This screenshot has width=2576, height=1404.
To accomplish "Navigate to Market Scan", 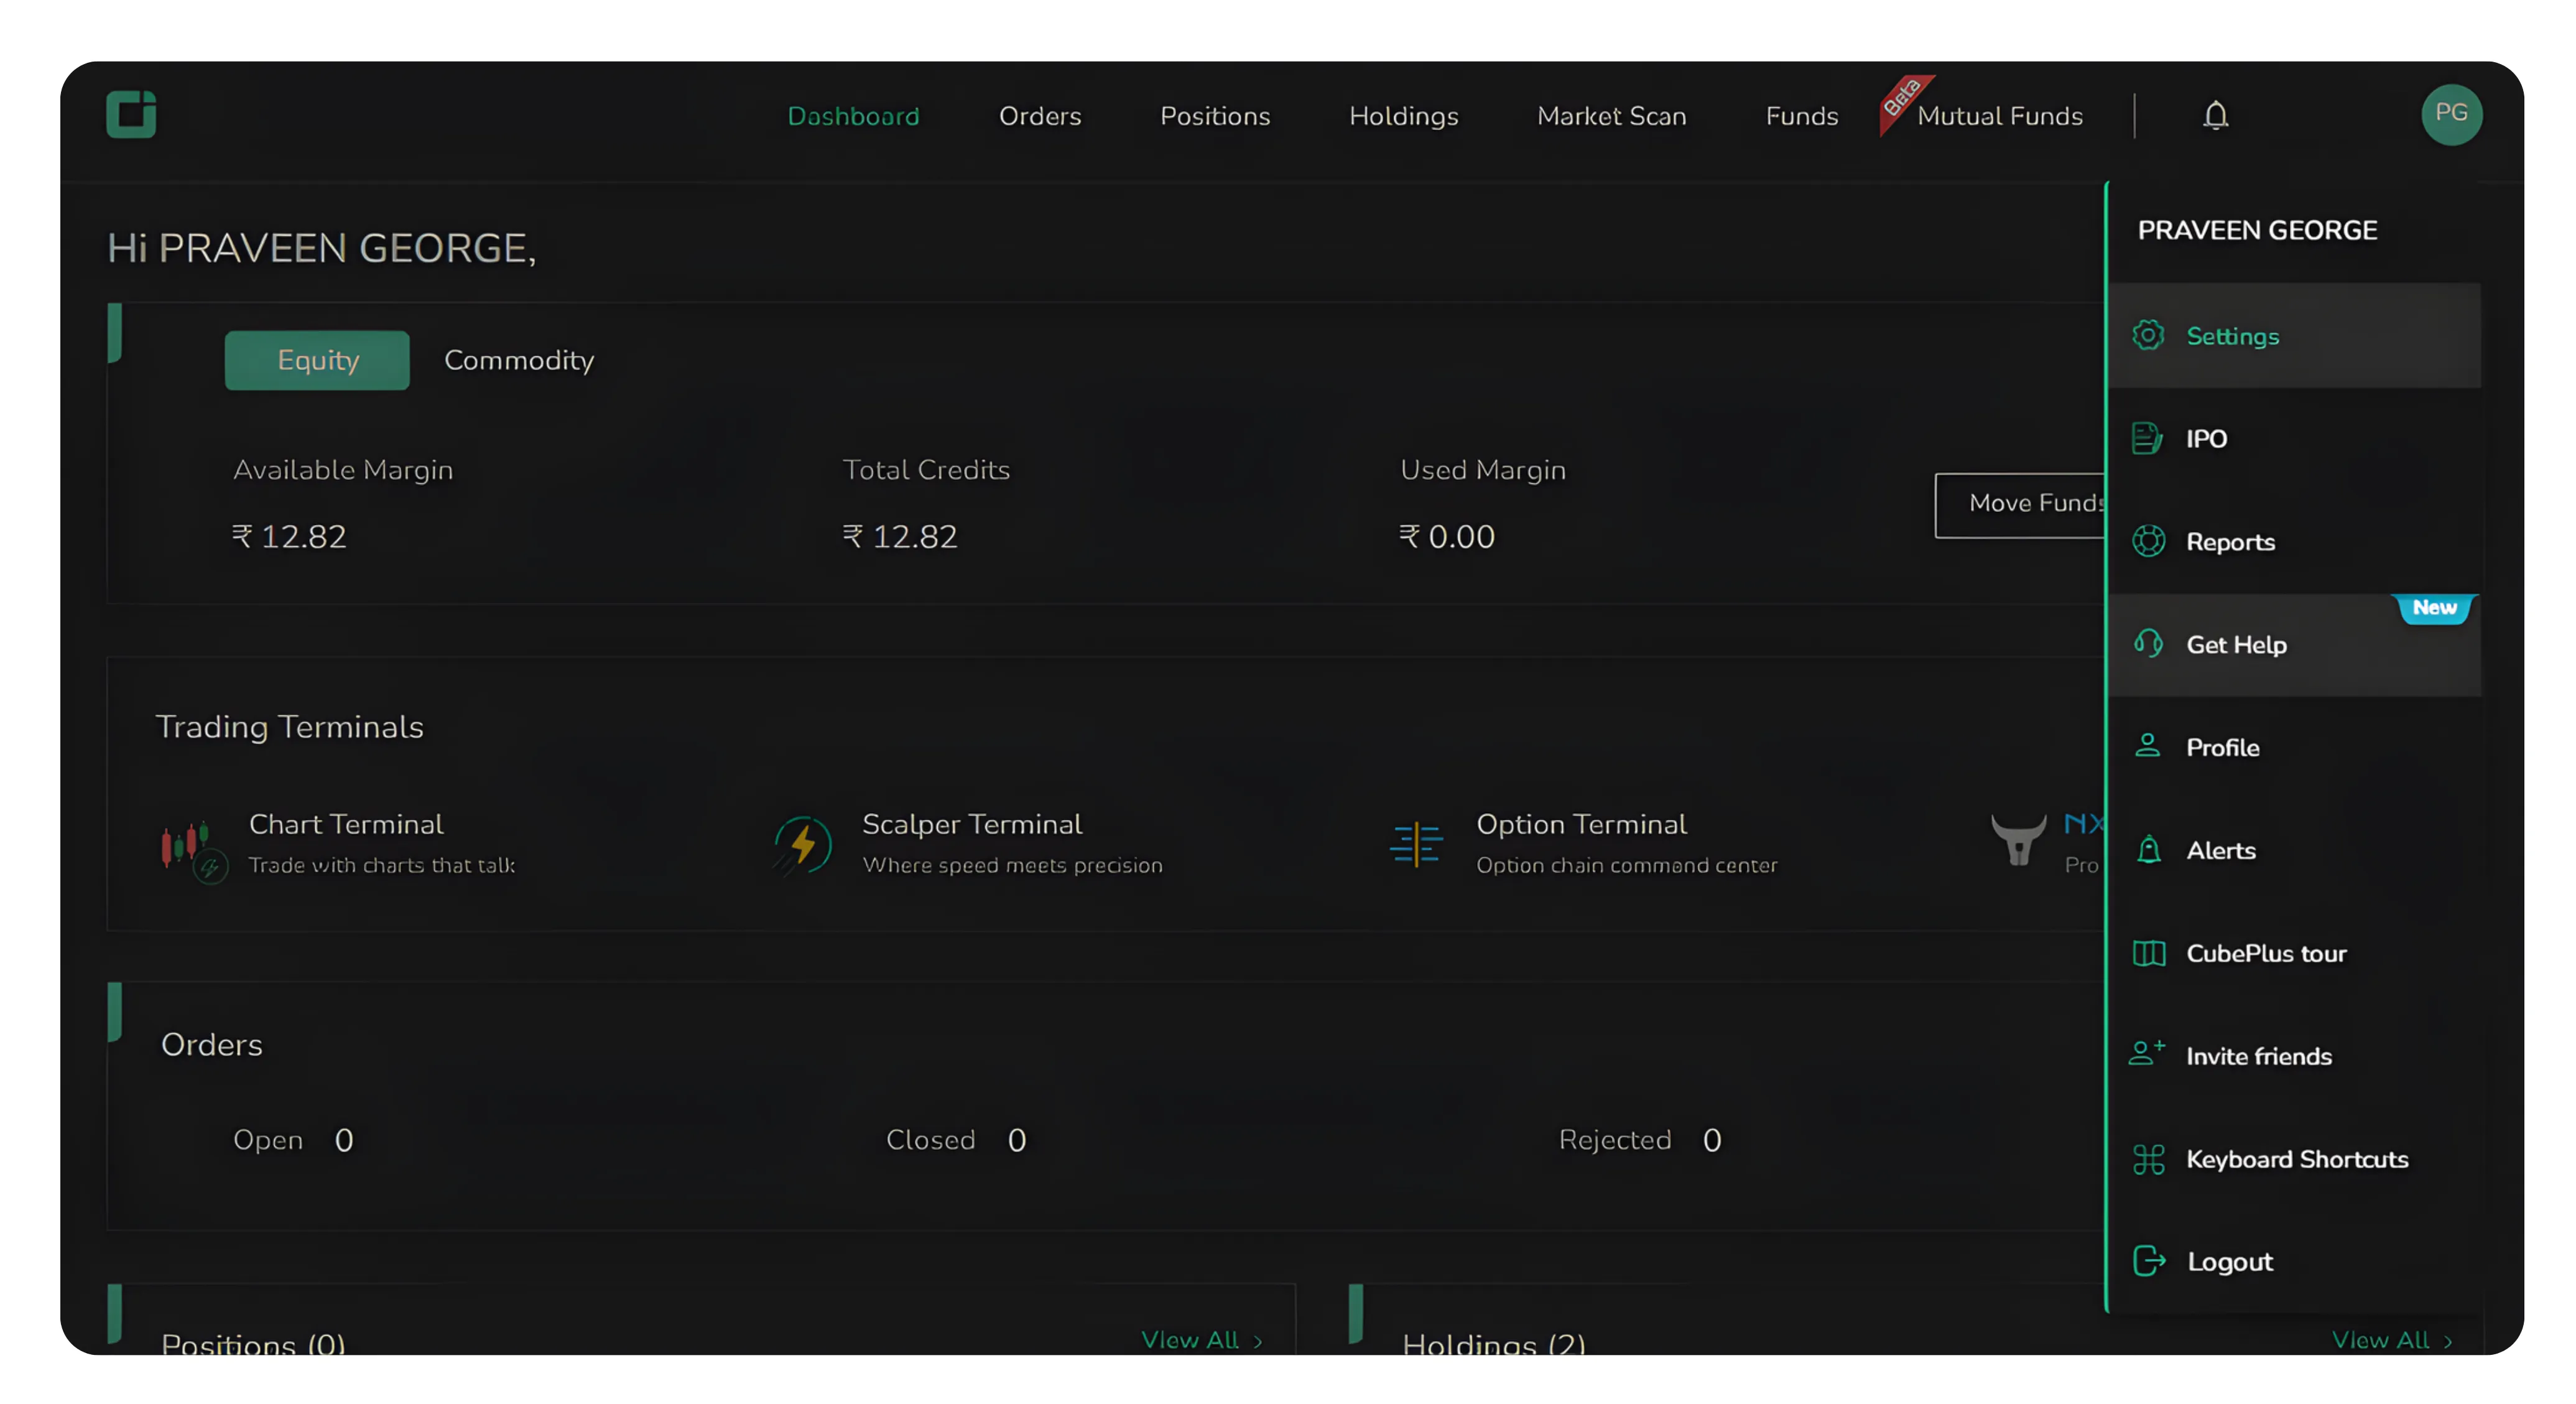I will pyautogui.click(x=1610, y=116).
